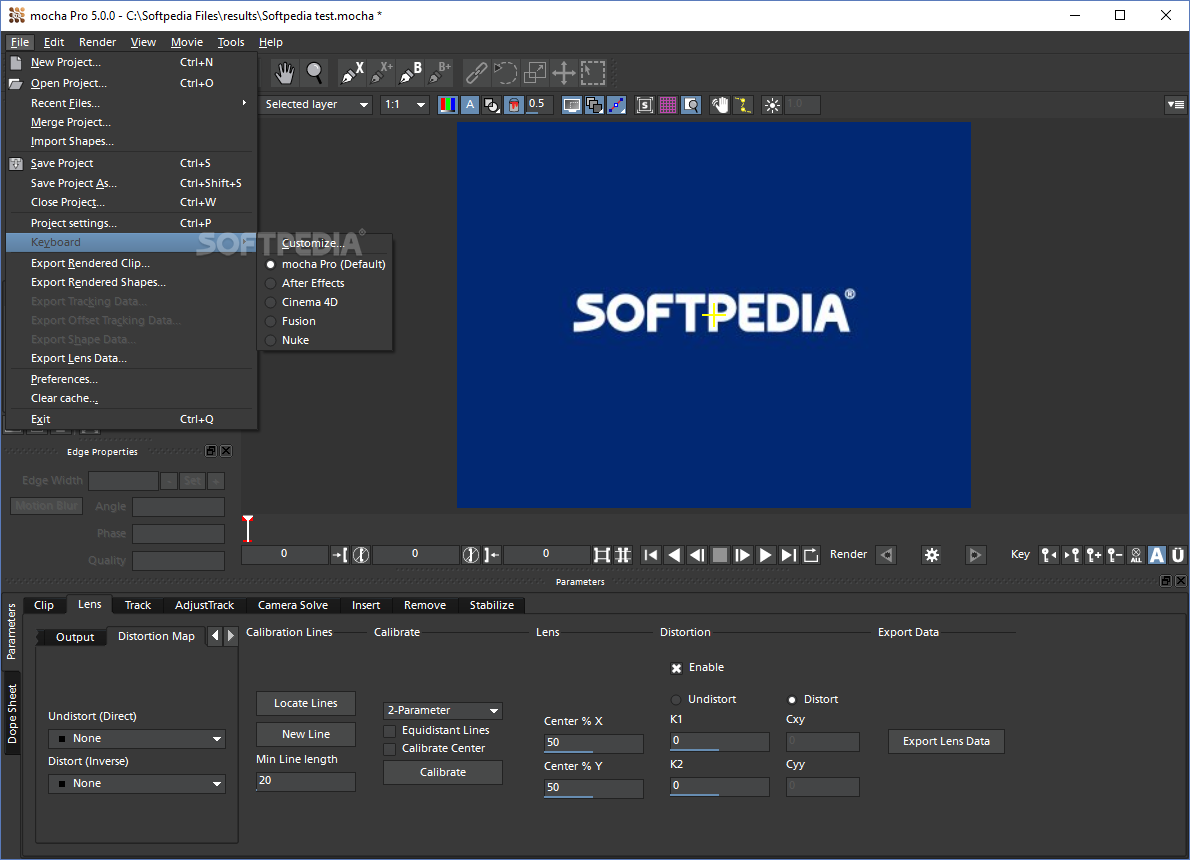
Task: Select the move crosshair arrows tool
Action: (x=564, y=73)
